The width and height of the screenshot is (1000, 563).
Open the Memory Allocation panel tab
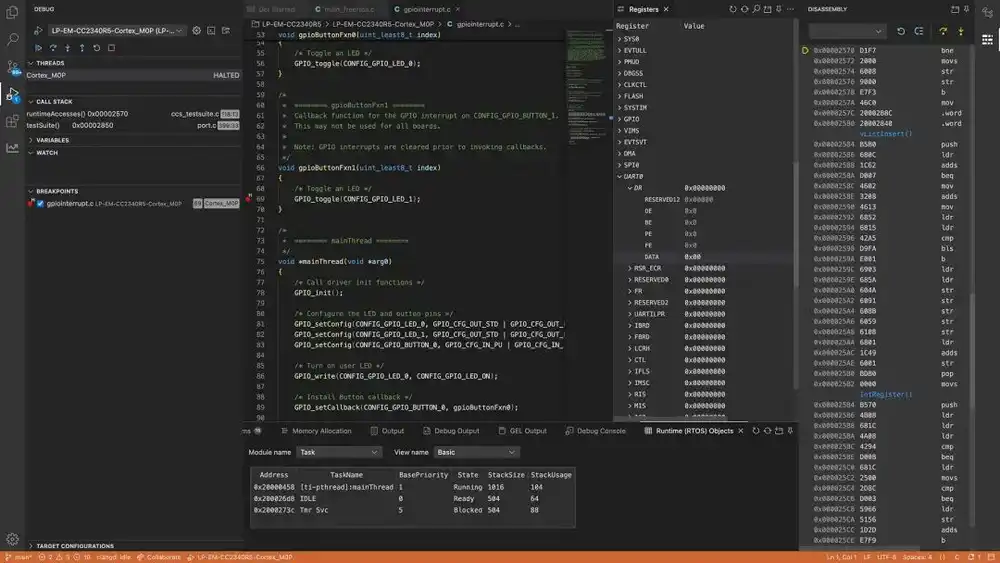(316, 431)
